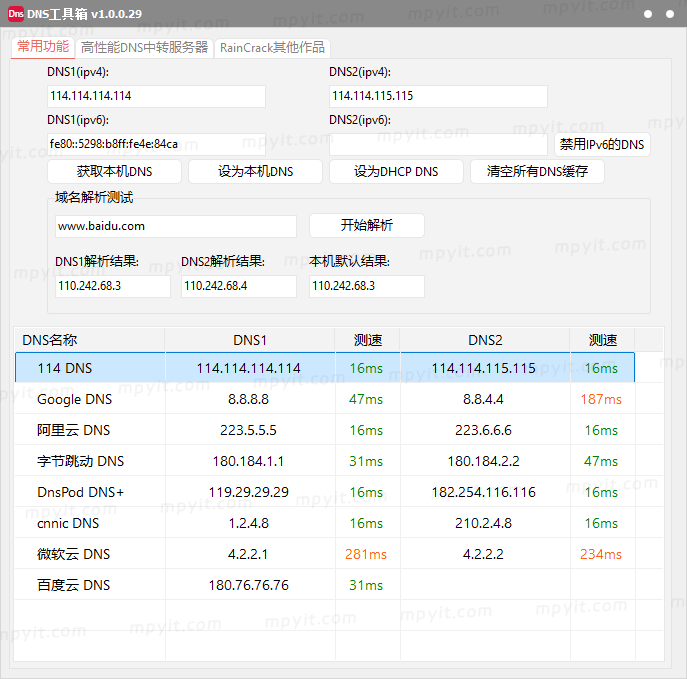The width and height of the screenshot is (687, 679).
Task: Select the cnnic DNS row
Action: click(325, 523)
